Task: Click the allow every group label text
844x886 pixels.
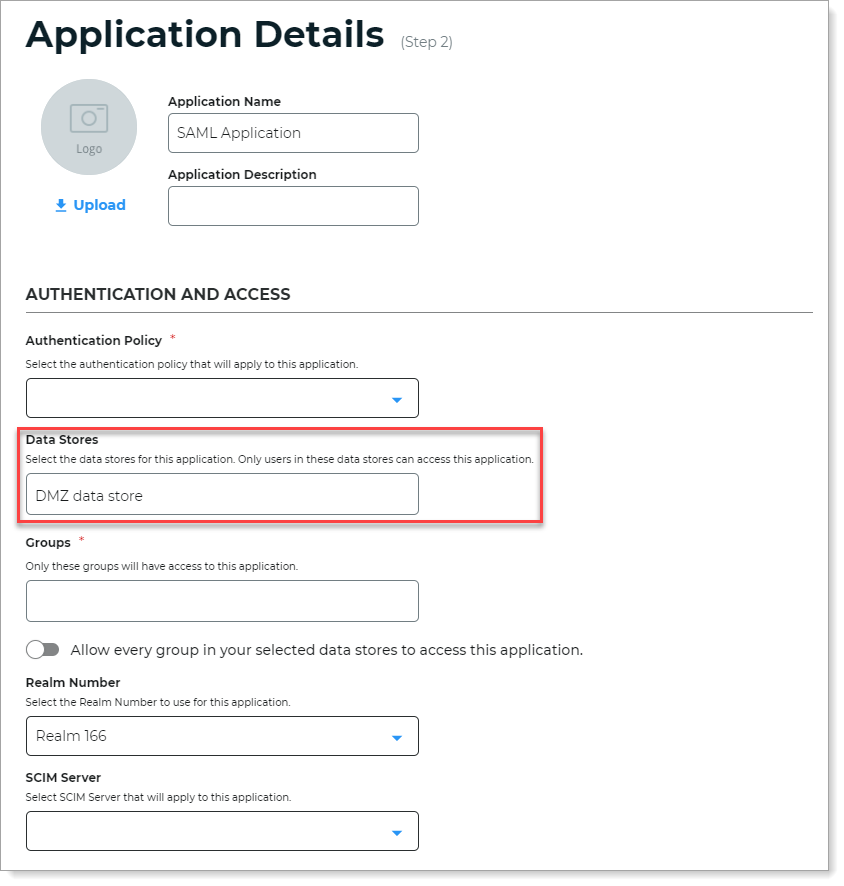Action: point(326,650)
